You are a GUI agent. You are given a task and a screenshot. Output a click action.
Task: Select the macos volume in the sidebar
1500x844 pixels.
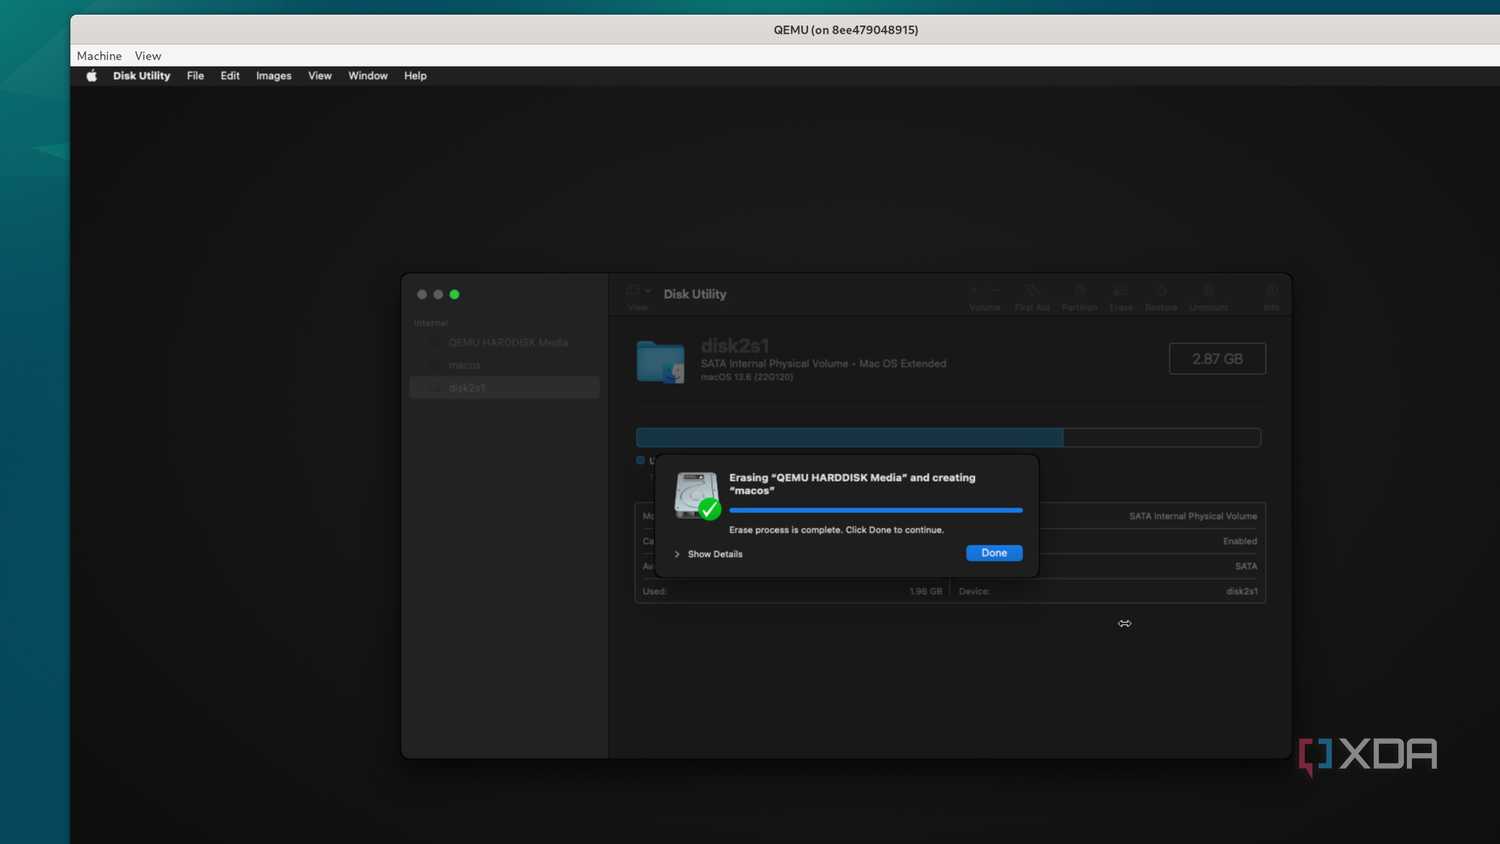505,365
